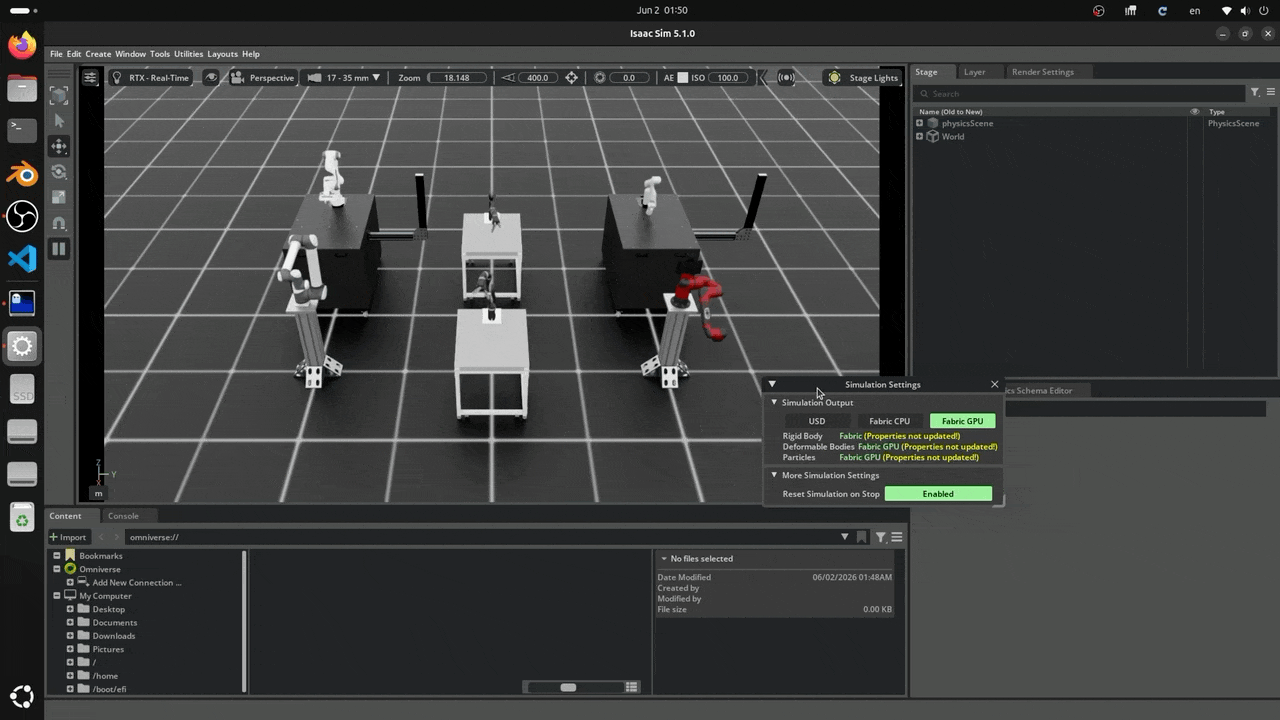
Task: Switch to the Console tab
Action: pos(123,516)
